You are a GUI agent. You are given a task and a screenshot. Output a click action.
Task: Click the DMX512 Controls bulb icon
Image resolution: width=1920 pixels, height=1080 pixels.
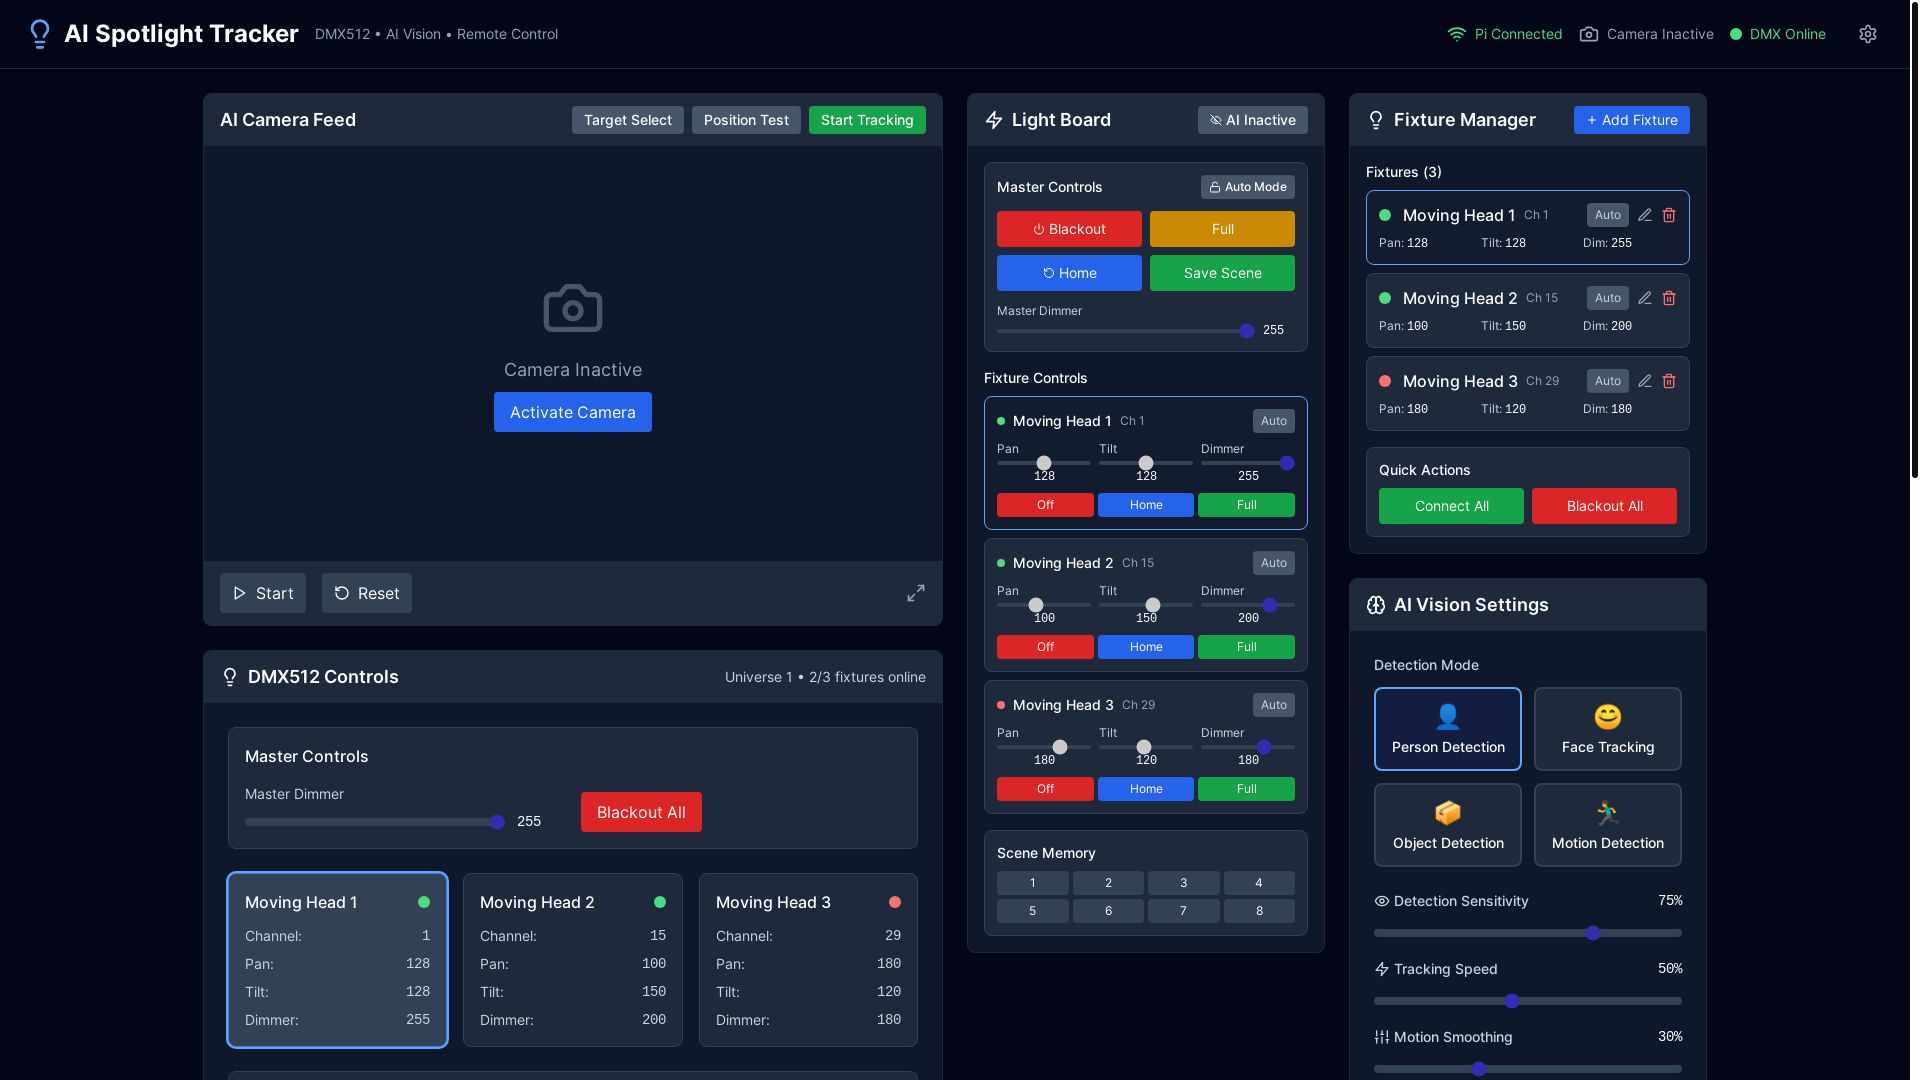point(230,677)
